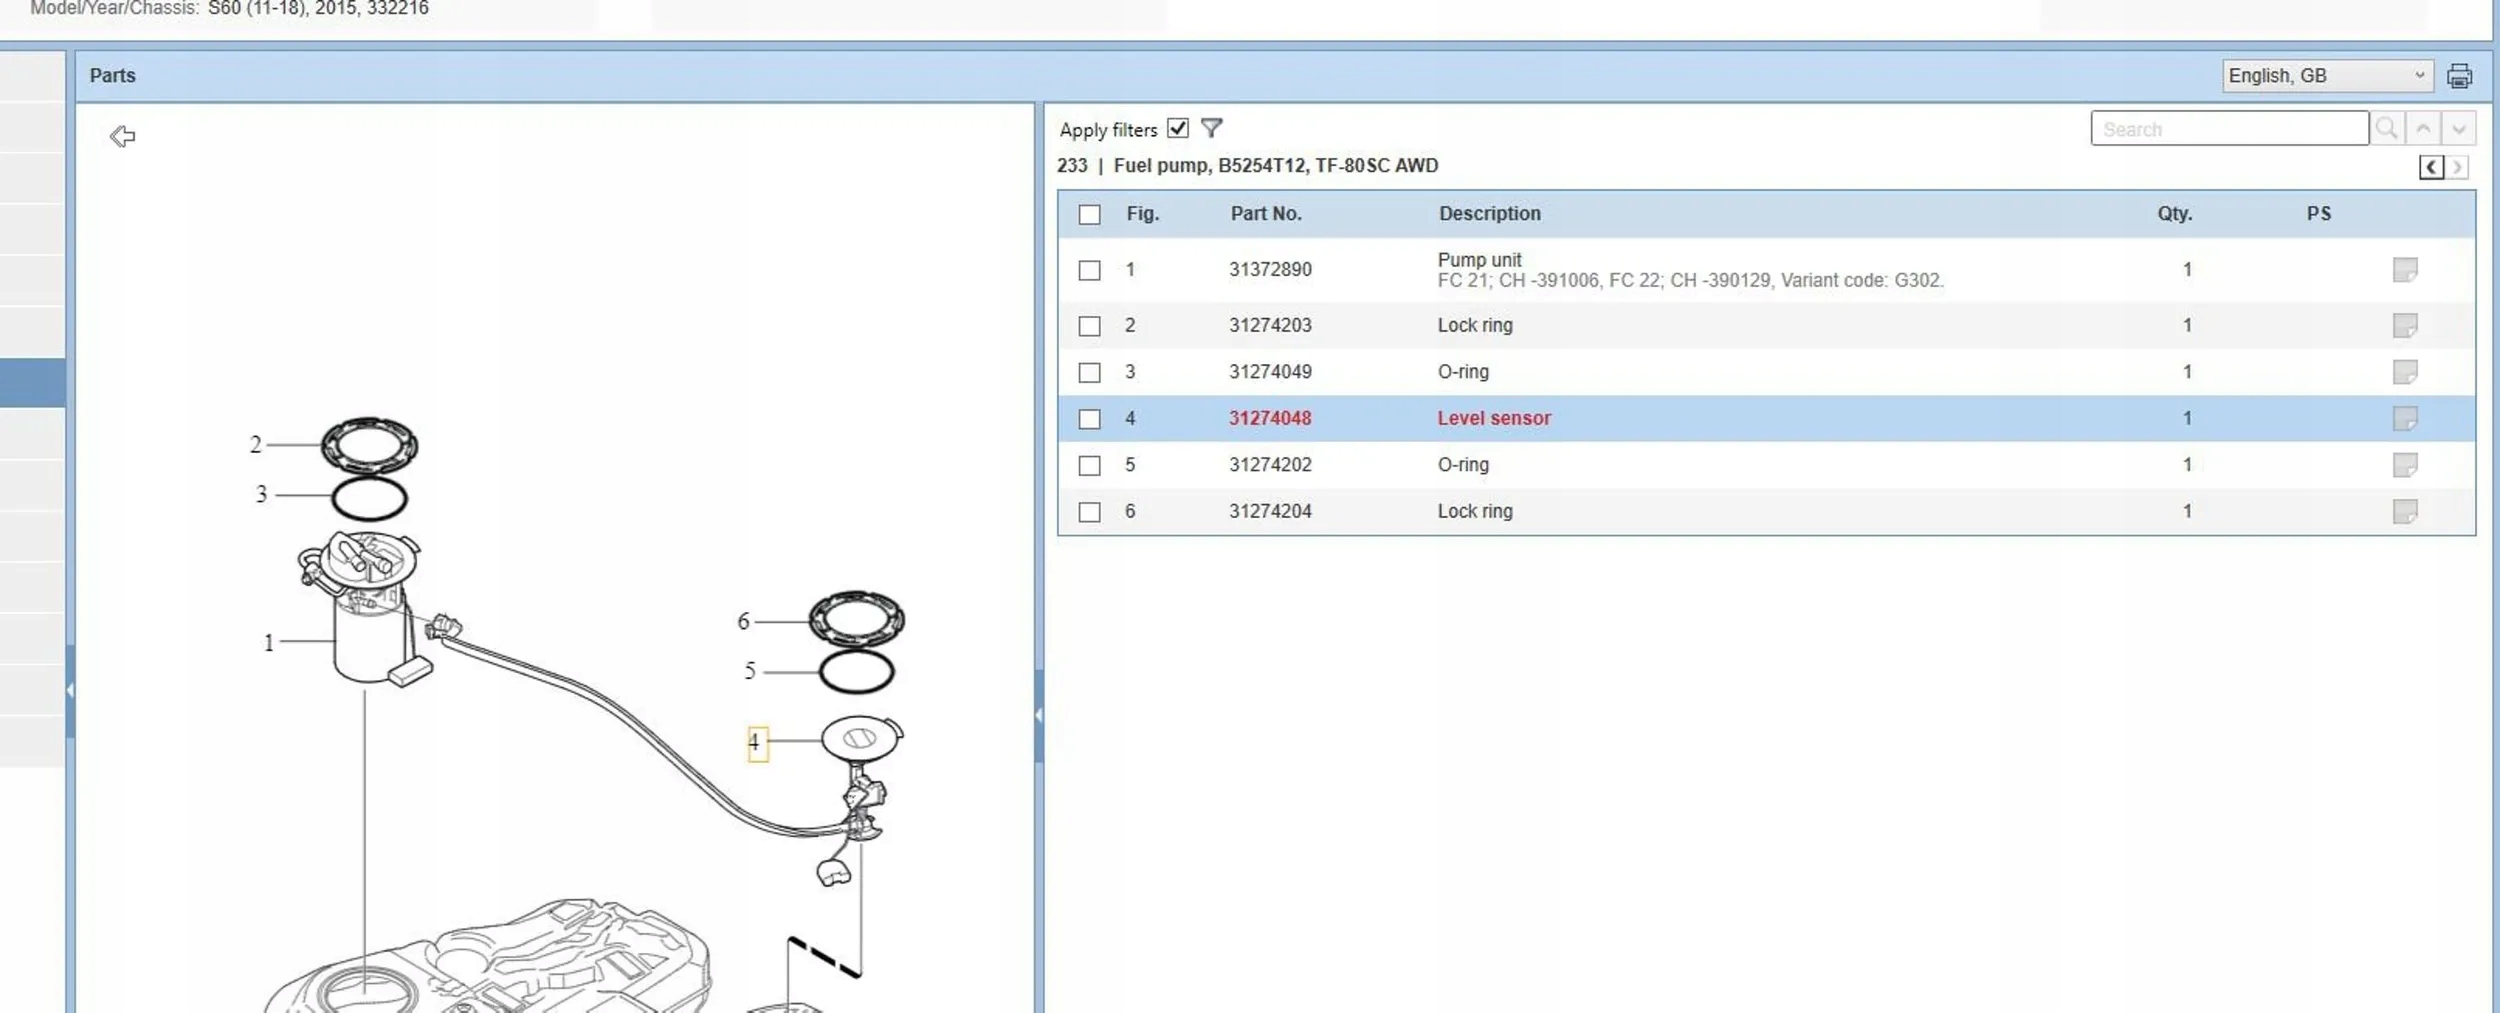The width and height of the screenshot is (2500, 1013).
Task: Go to next parts section
Action: point(2457,167)
